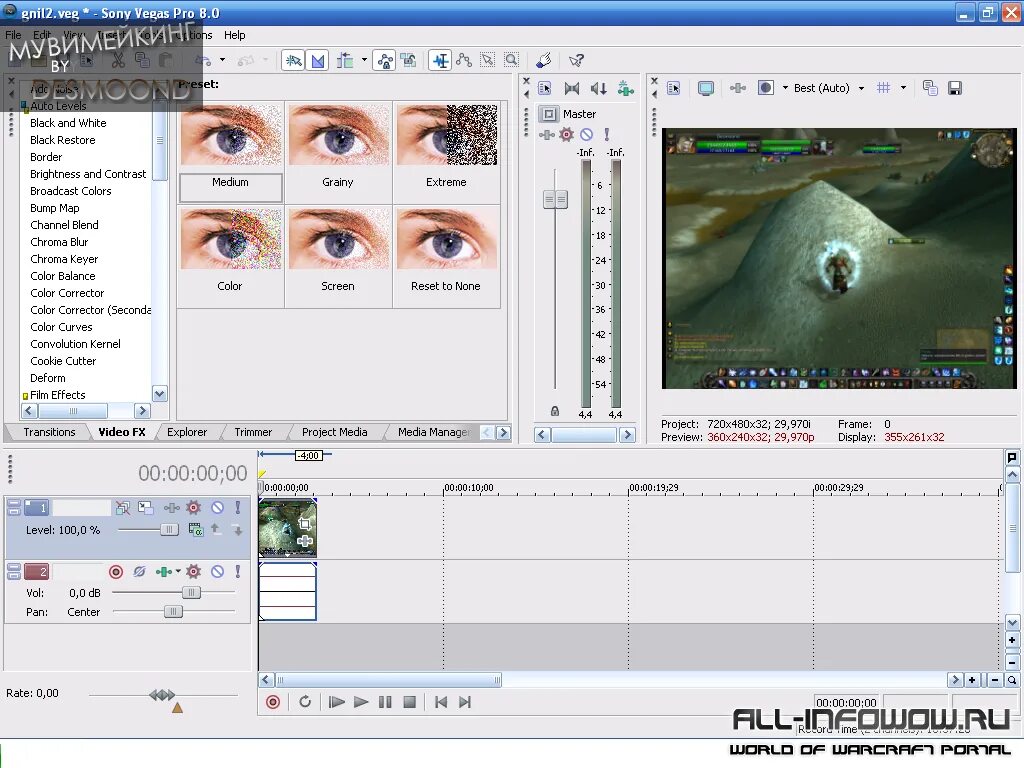Toggle loop playback icon
1024x768 pixels.
(305, 702)
